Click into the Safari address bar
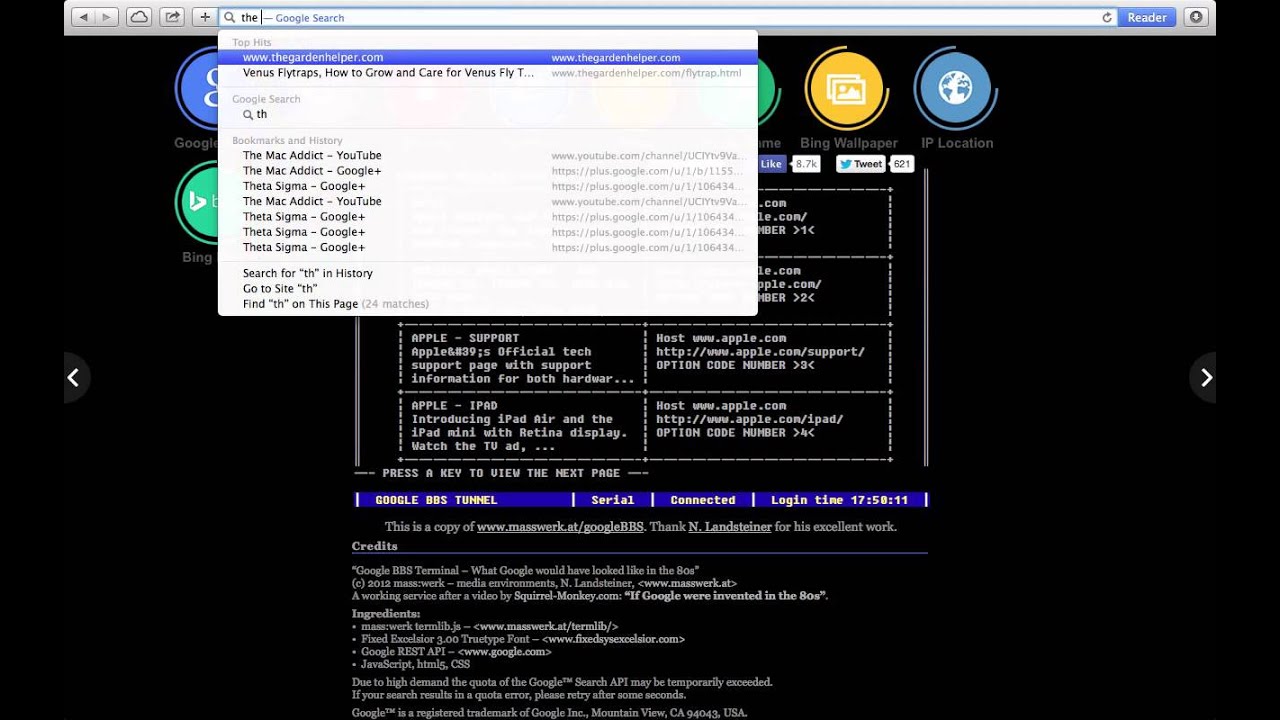The height and width of the screenshot is (720, 1280). click(668, 17)
